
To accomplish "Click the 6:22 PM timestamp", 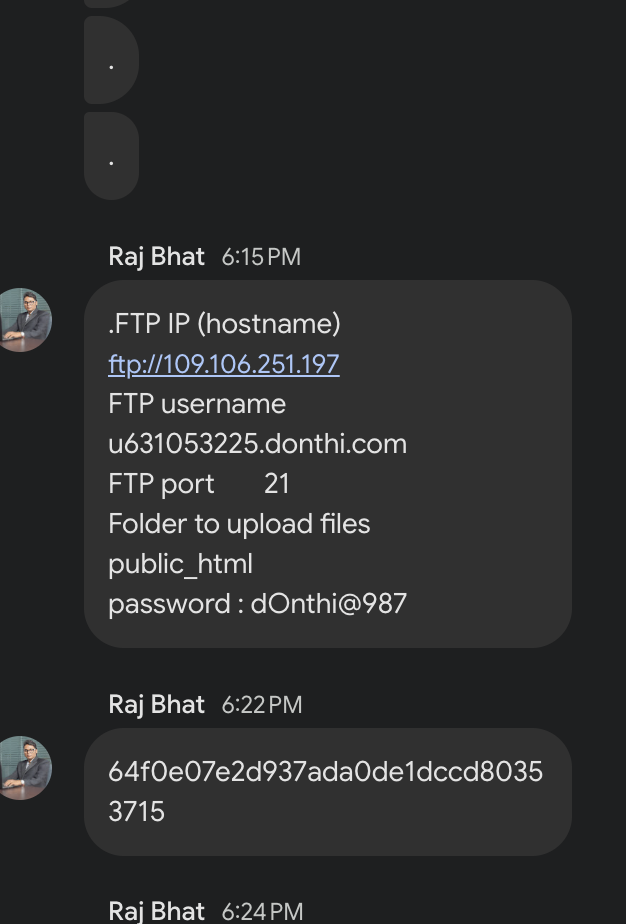I will click(261, 705).
